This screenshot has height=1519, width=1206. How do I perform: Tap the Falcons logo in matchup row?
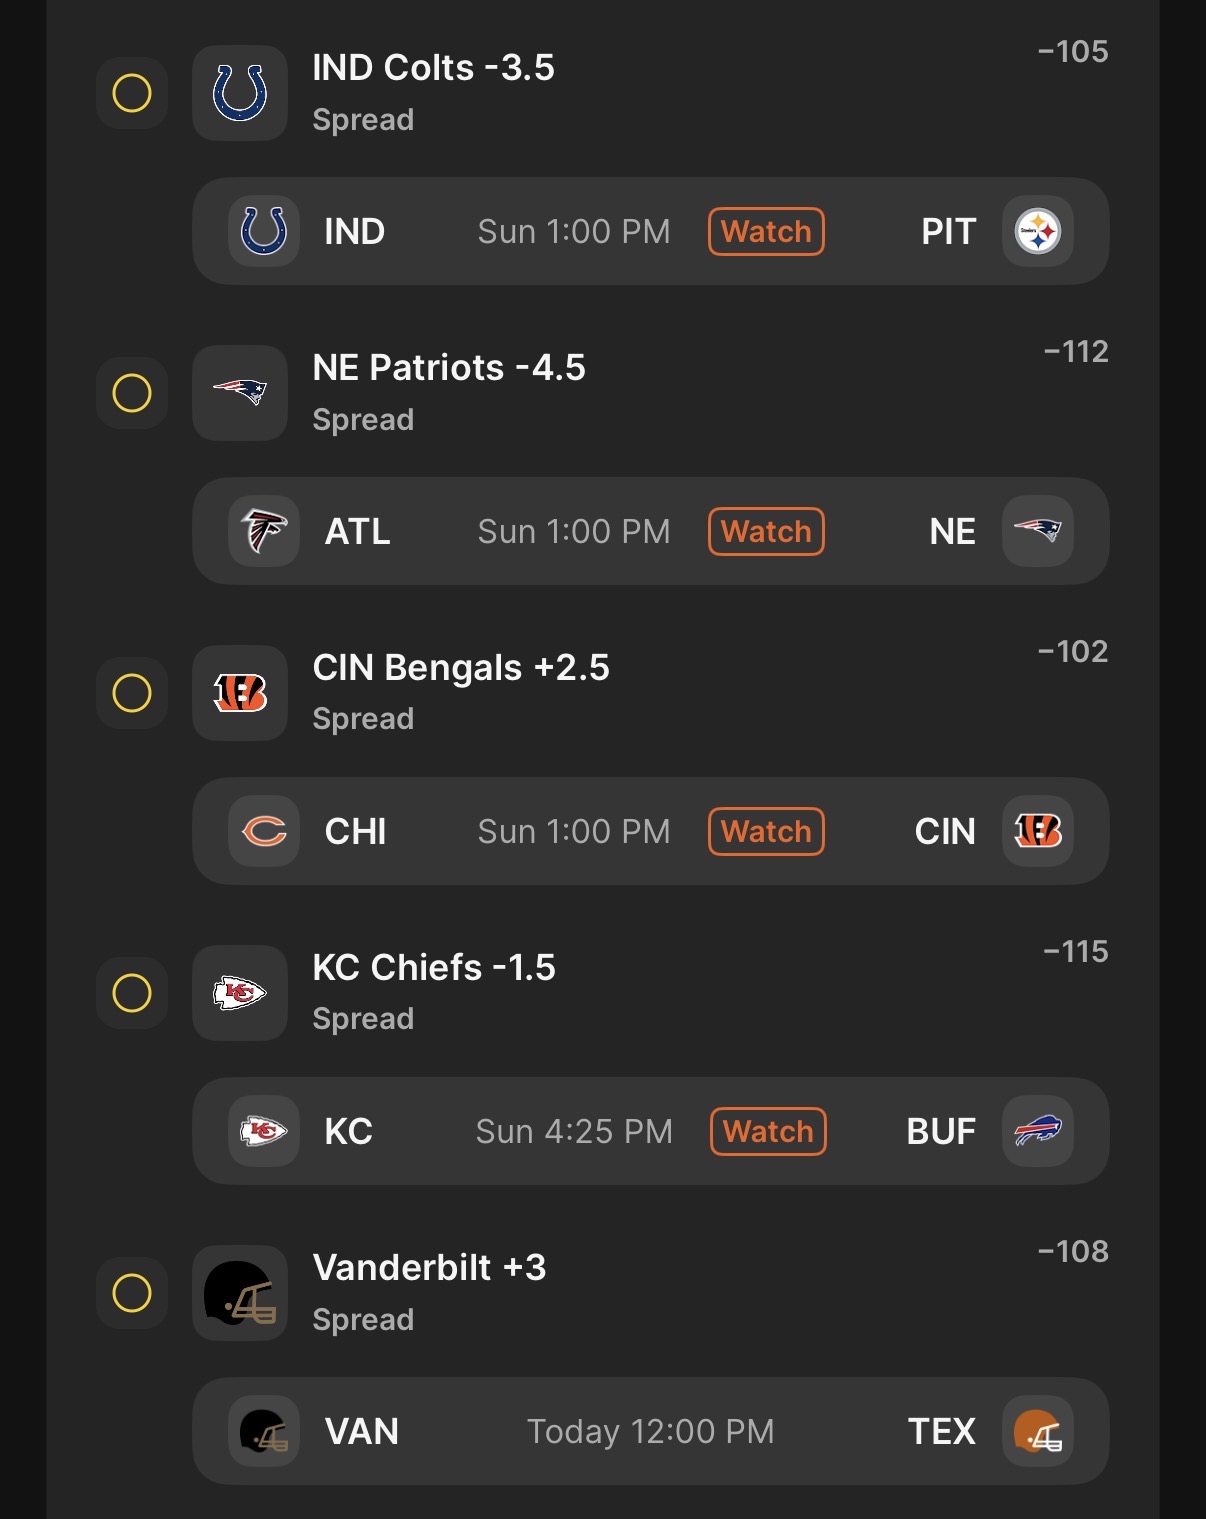[x=264, y=531]
